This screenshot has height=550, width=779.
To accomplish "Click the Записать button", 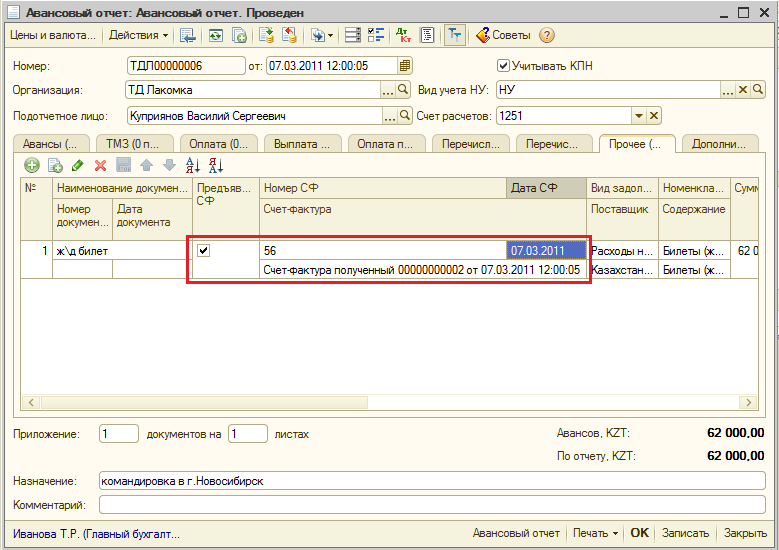I will (x=685, y=533).
